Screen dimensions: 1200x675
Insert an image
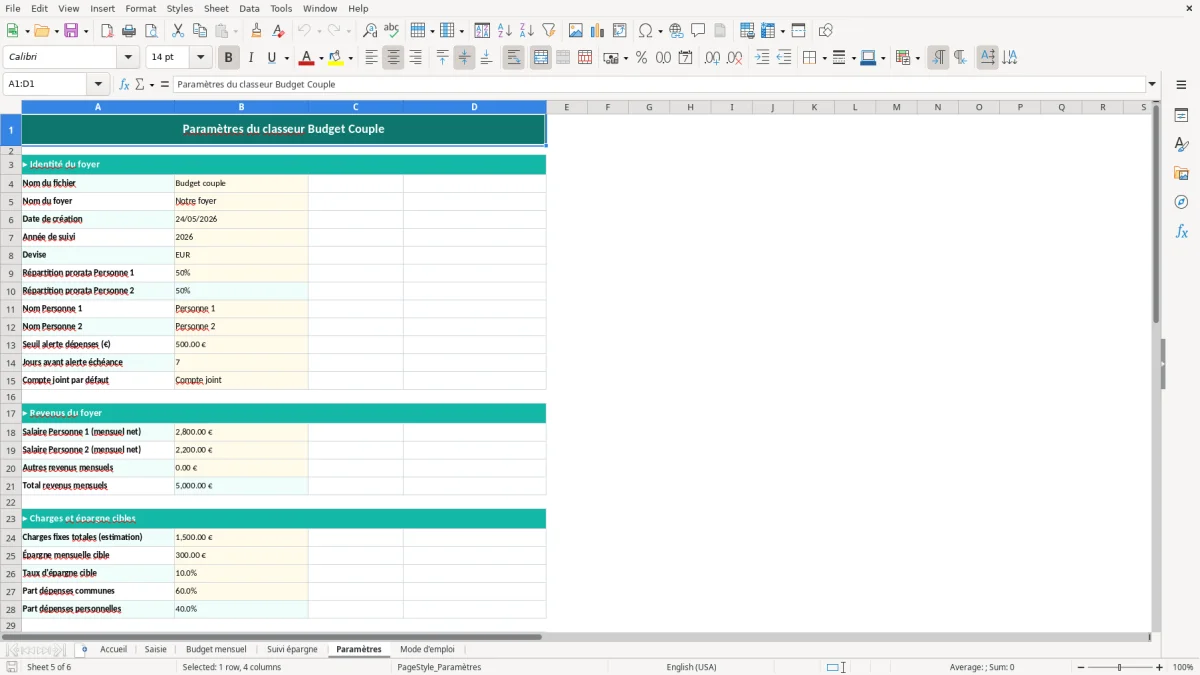[x=576, y=31]
